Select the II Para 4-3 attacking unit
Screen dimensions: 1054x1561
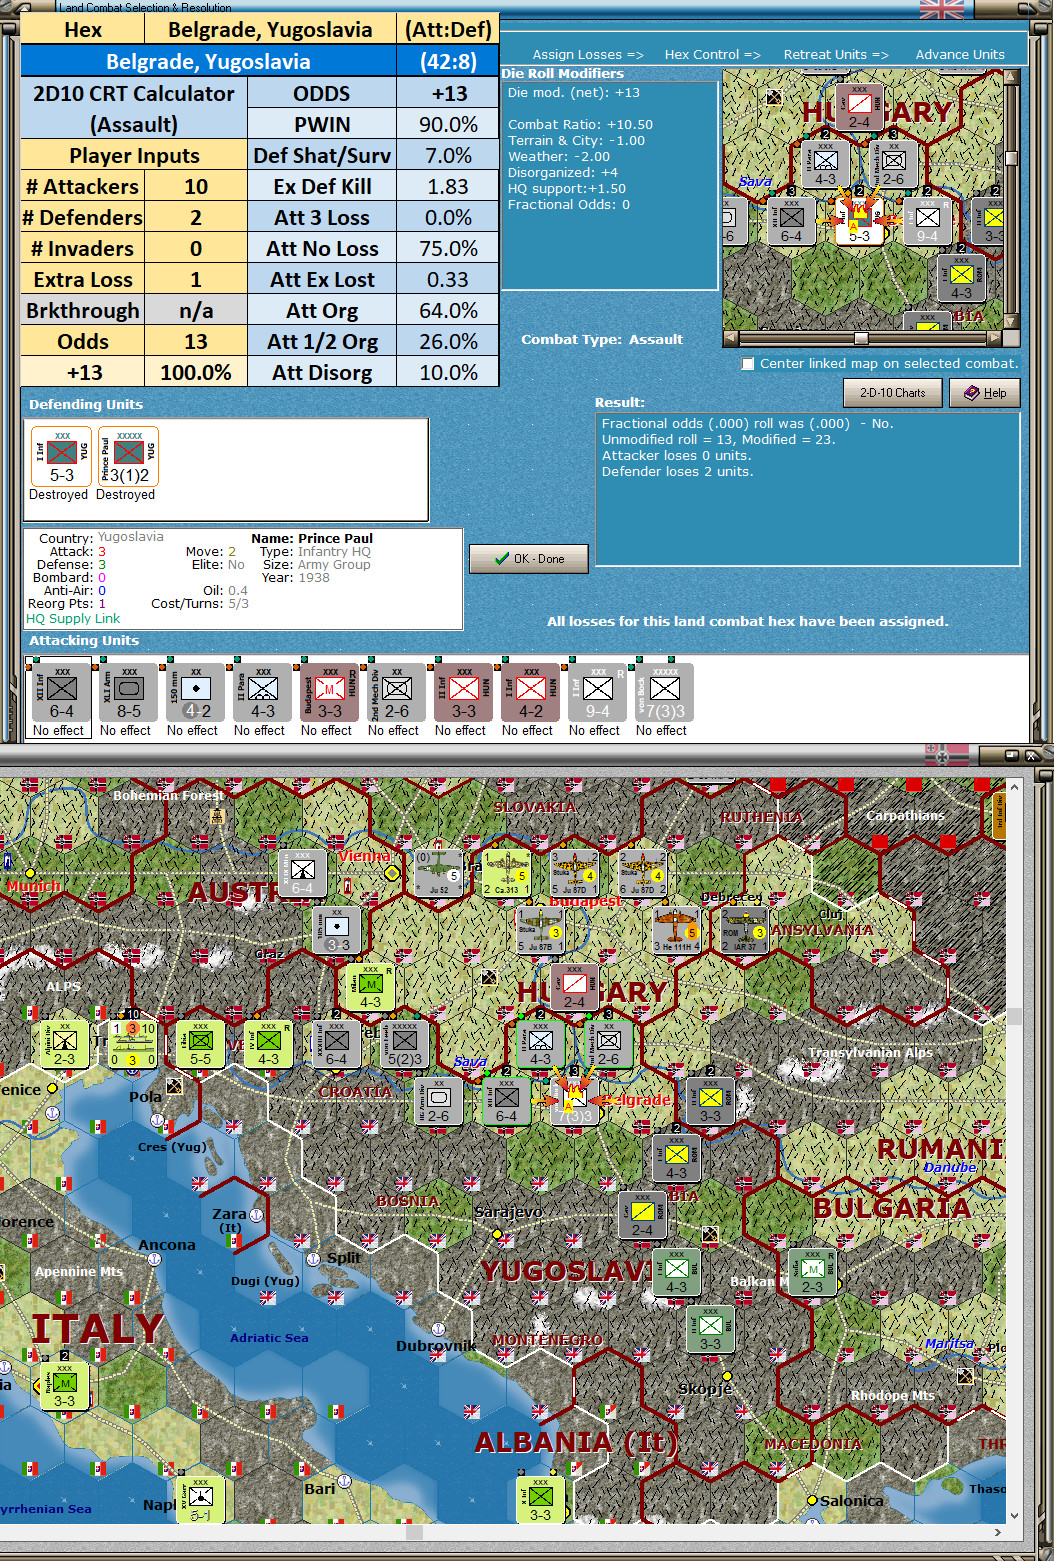click(262, 692)
